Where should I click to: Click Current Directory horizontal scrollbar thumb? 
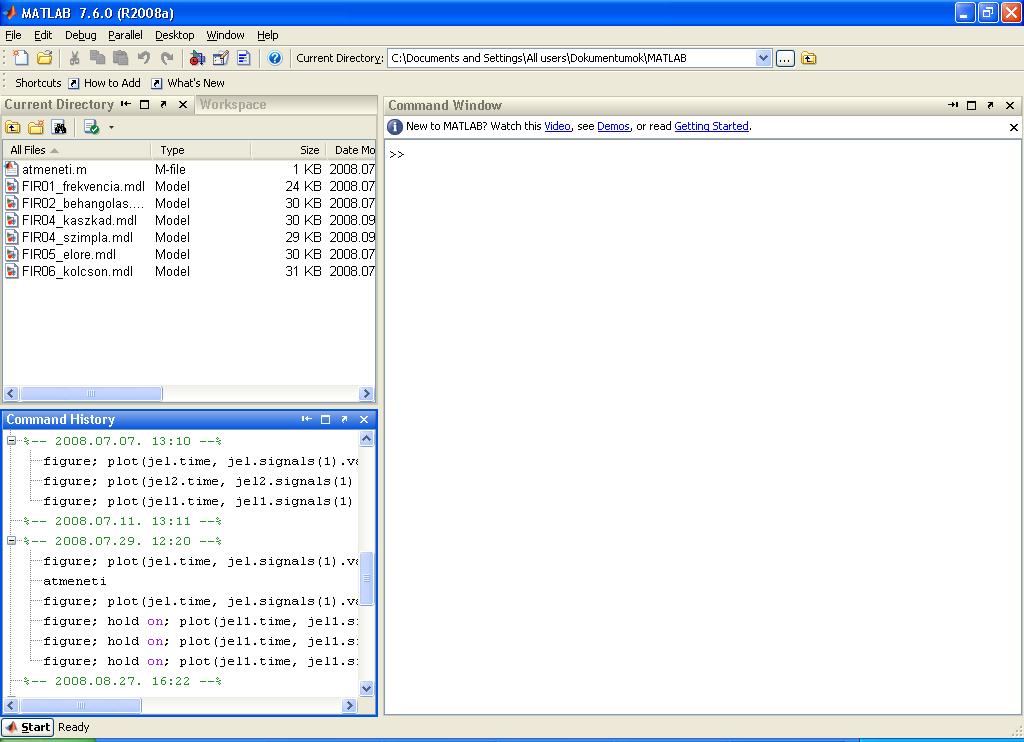(x=91, y=393)
